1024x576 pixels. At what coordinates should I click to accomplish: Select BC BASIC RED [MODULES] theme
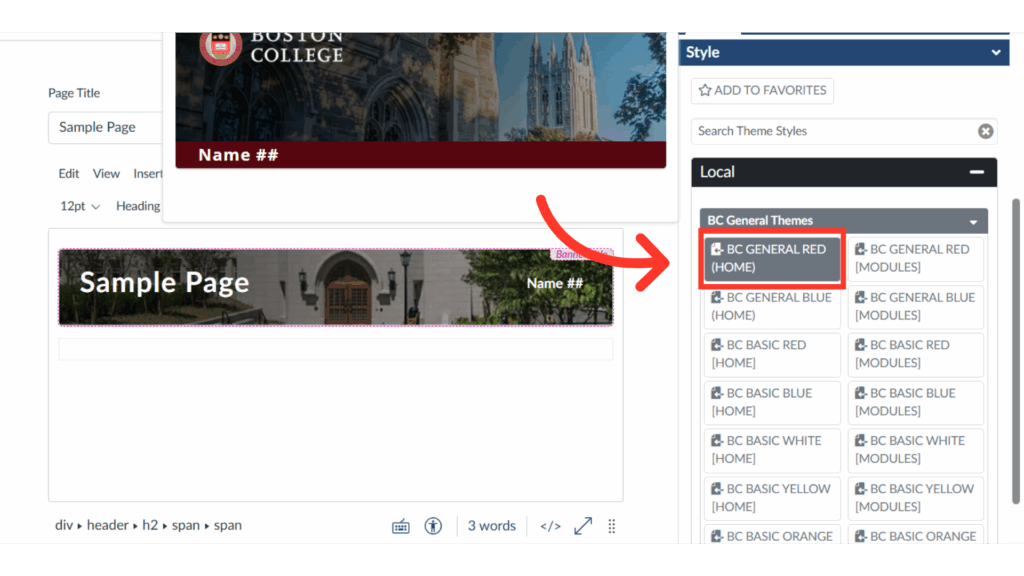(916, 354)
